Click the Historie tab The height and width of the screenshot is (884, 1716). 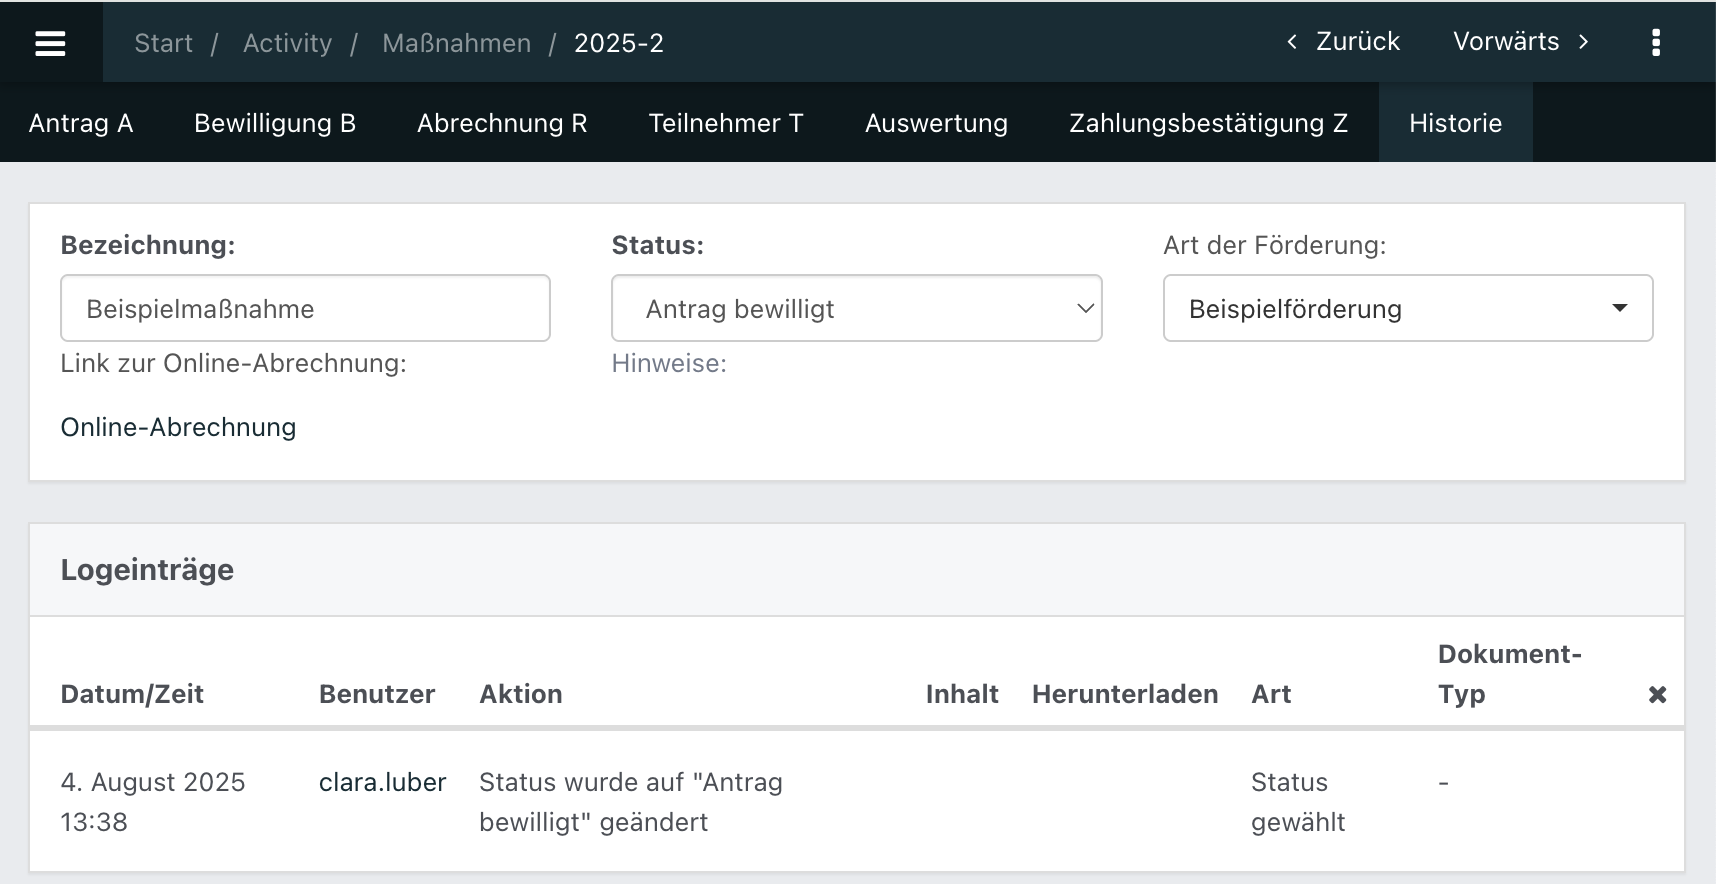coord(1456,123)
